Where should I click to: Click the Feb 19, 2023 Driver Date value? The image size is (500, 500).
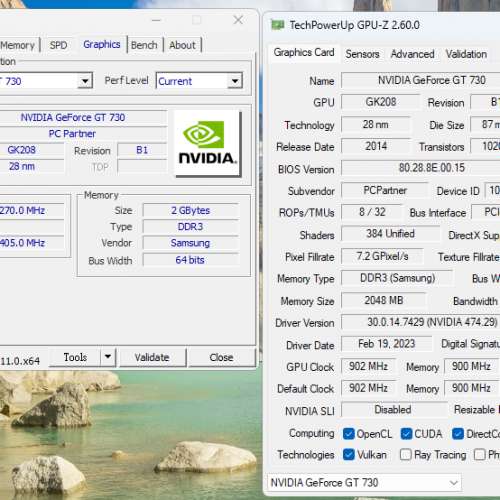pyautogui.click(x=386, y=344)
